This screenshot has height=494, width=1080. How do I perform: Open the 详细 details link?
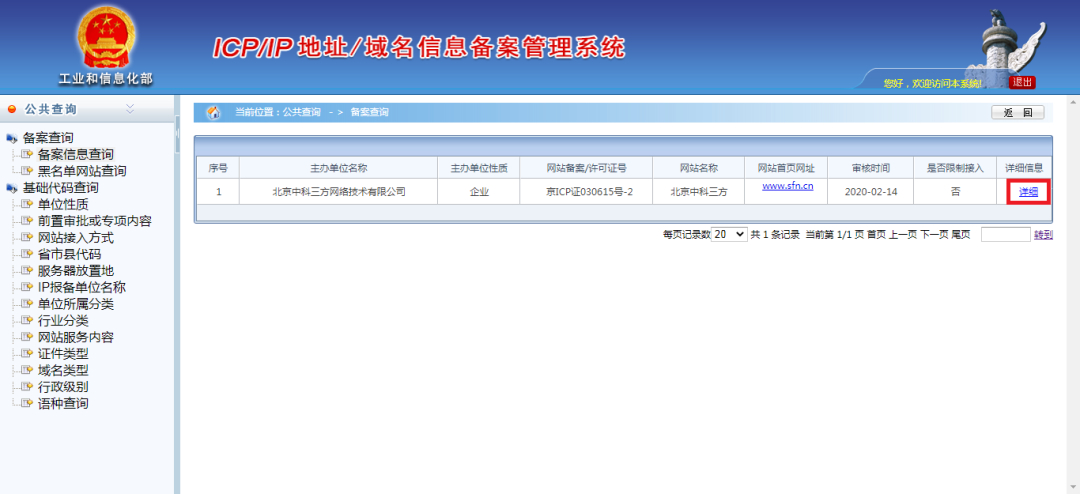click(x=1028, y=192)
